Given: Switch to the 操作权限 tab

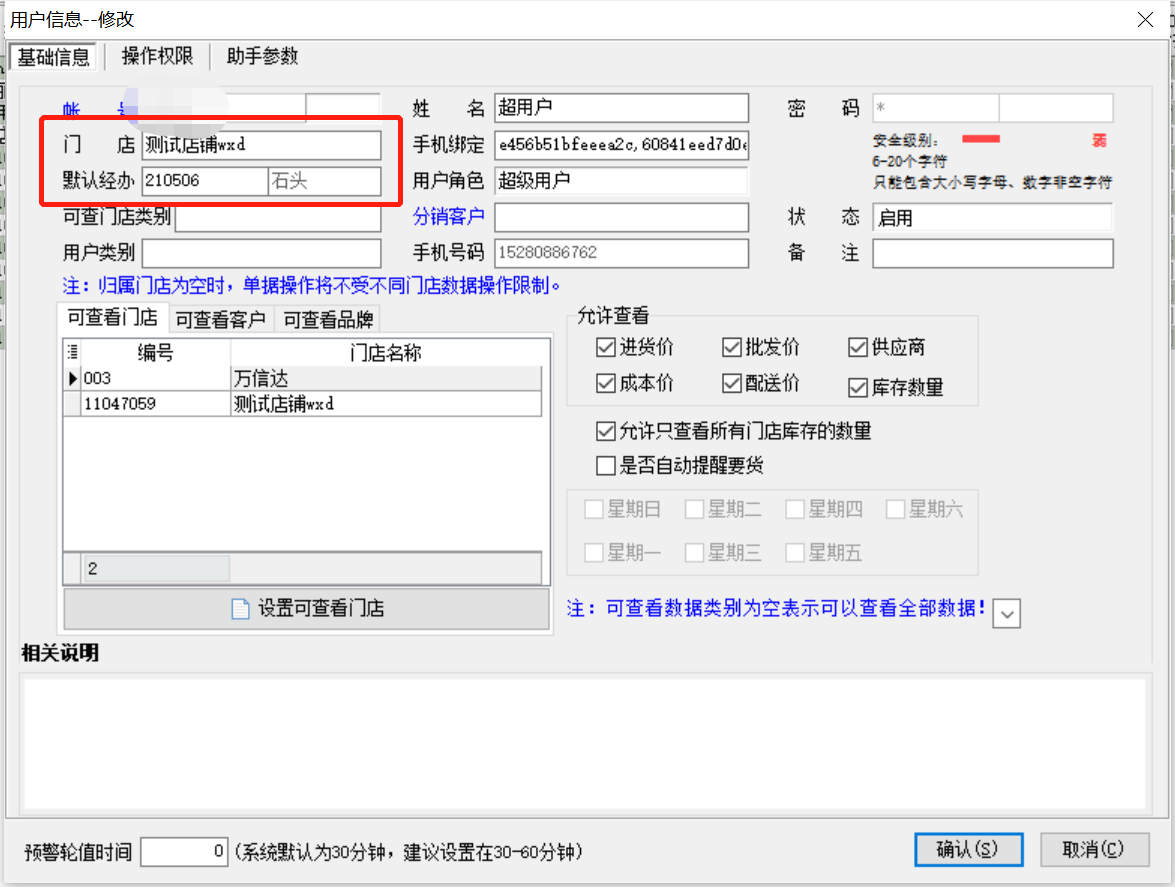Looking at the screenshot, I should [157, 56].
